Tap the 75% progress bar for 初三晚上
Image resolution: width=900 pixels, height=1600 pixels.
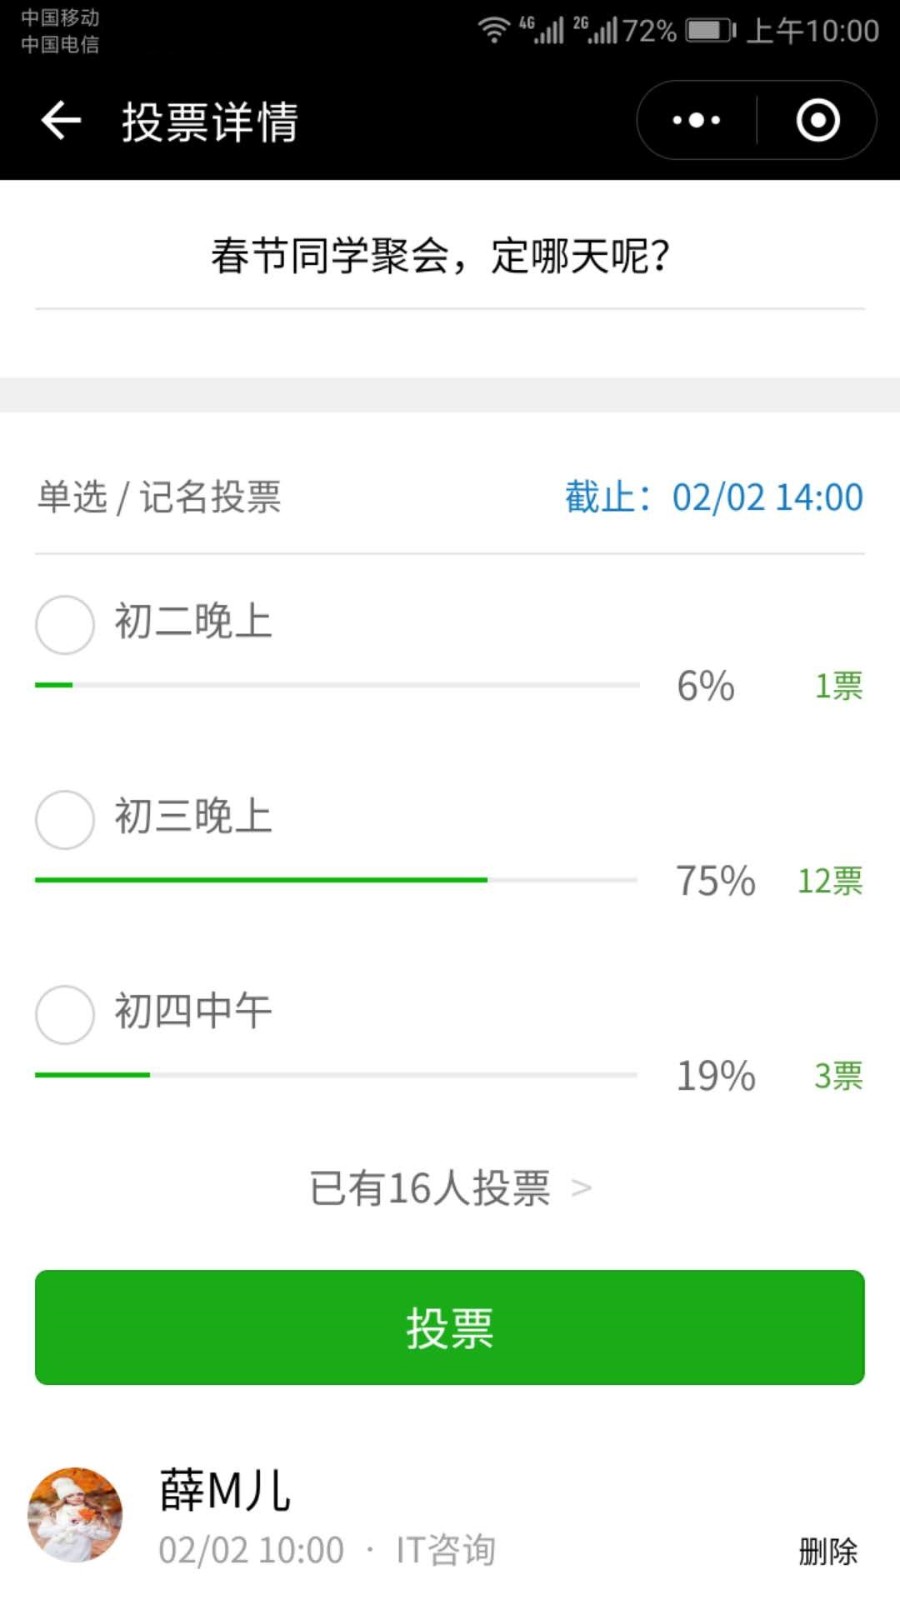336,880
